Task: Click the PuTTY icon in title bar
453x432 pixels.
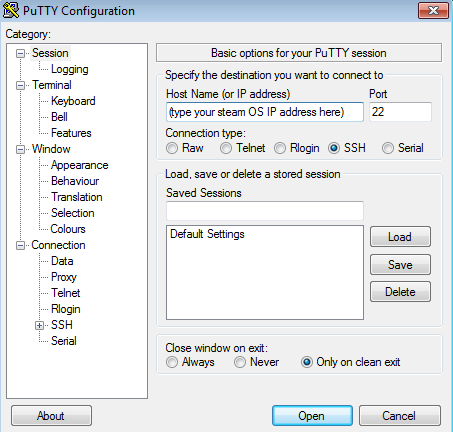Action: pos(11,10)
